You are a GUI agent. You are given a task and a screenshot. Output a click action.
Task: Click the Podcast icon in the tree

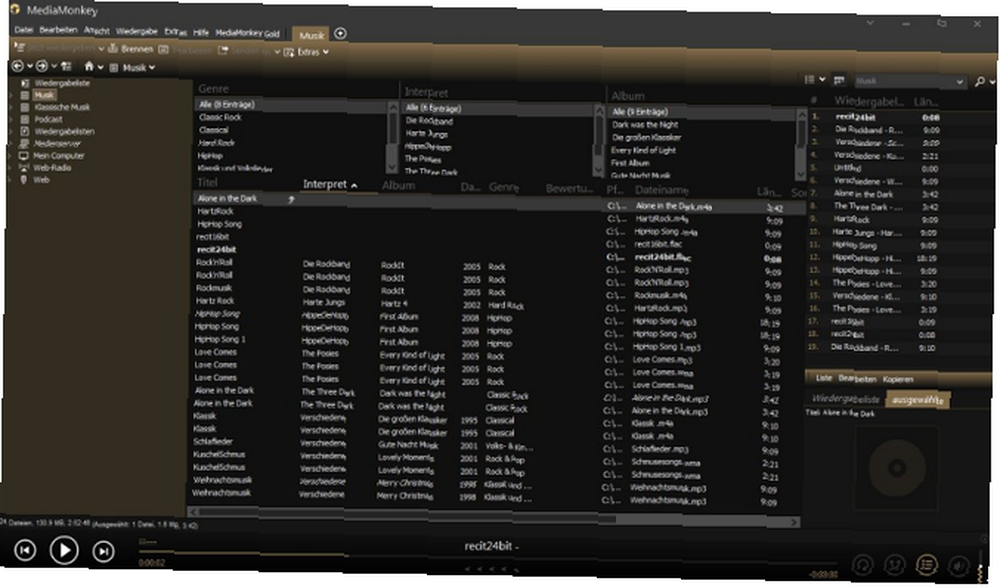tap(25, 119)
